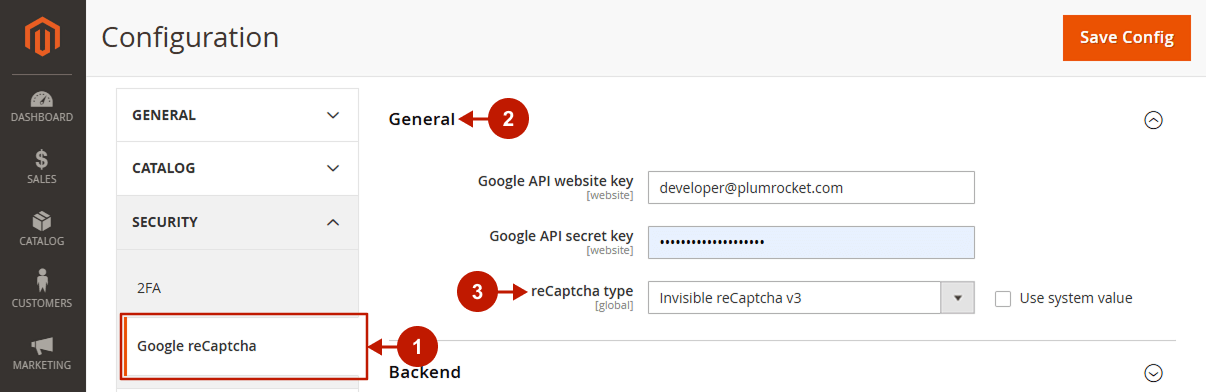The height and width of the screenshot is (392, 1206).
Task: Collapse the General section circle arrow
Action: [1153, 120]
